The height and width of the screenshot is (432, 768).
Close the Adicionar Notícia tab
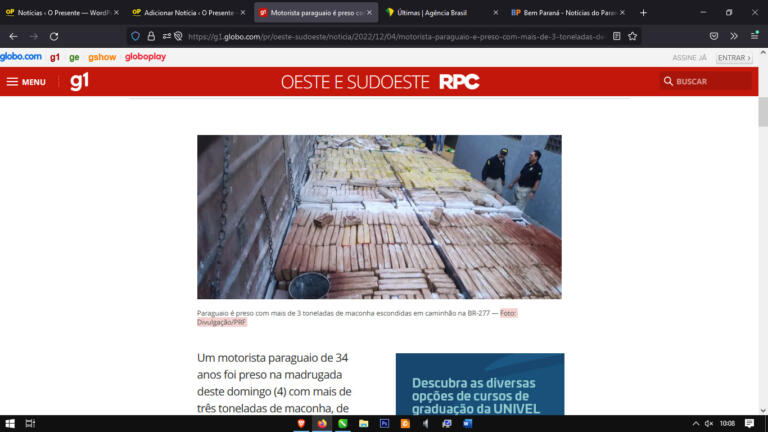tap(243, 13)
